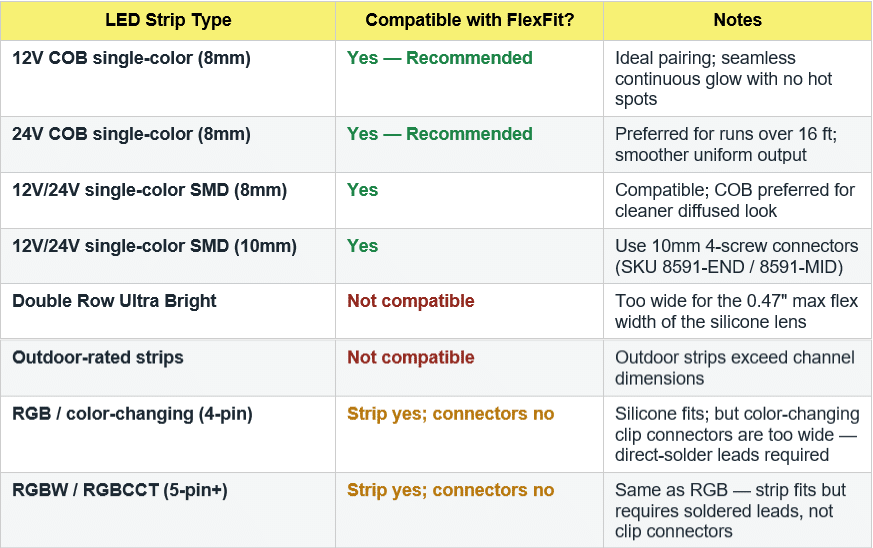Click the "Outdoor strips exceed channel dimensions" note

734,368
